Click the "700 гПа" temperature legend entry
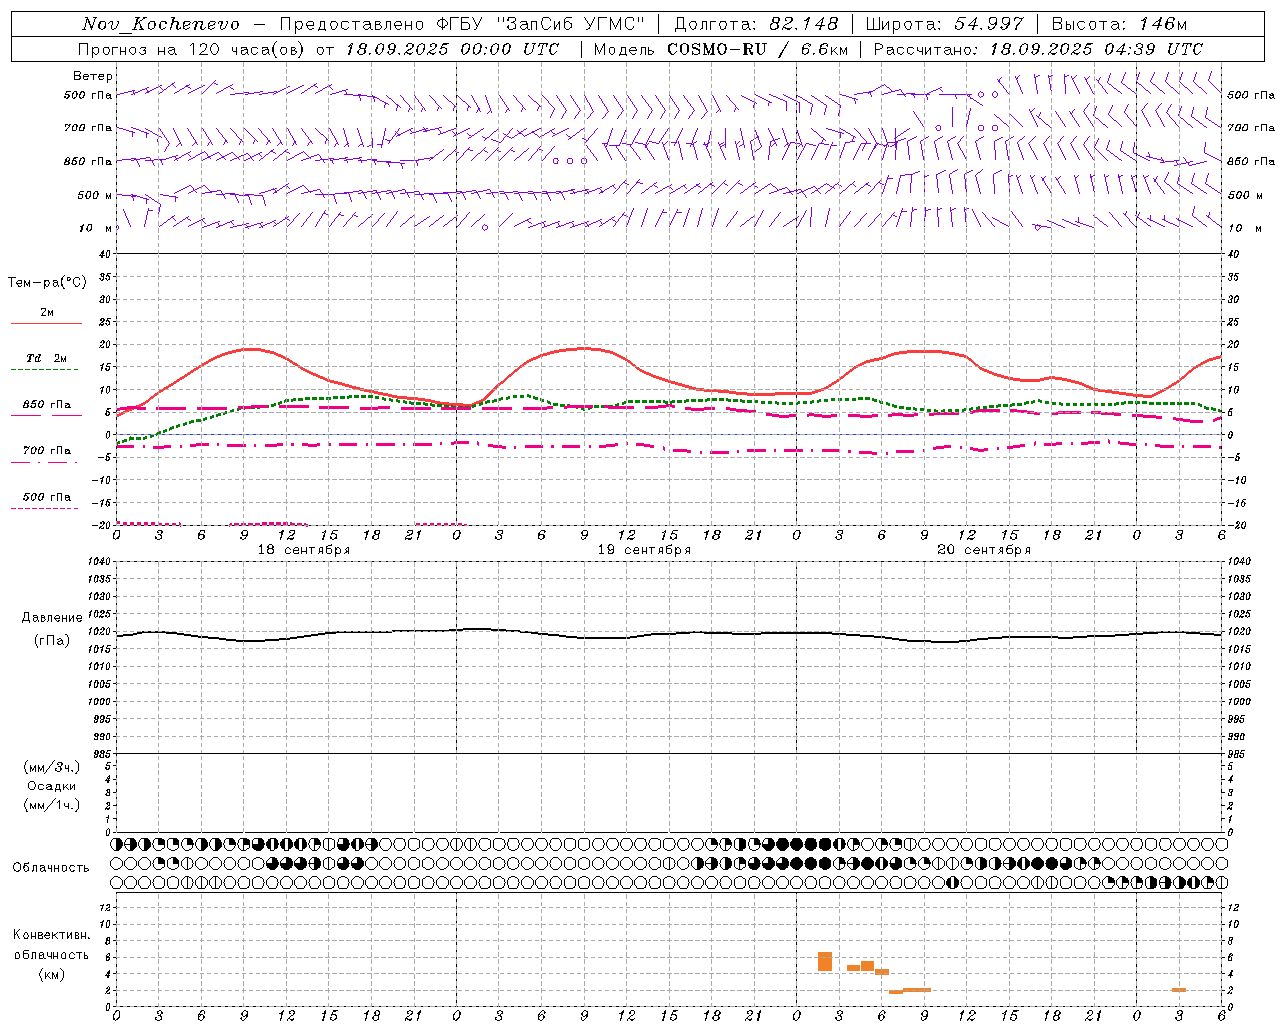This screenshot has width=1280, height=1024. pos(46,451)
